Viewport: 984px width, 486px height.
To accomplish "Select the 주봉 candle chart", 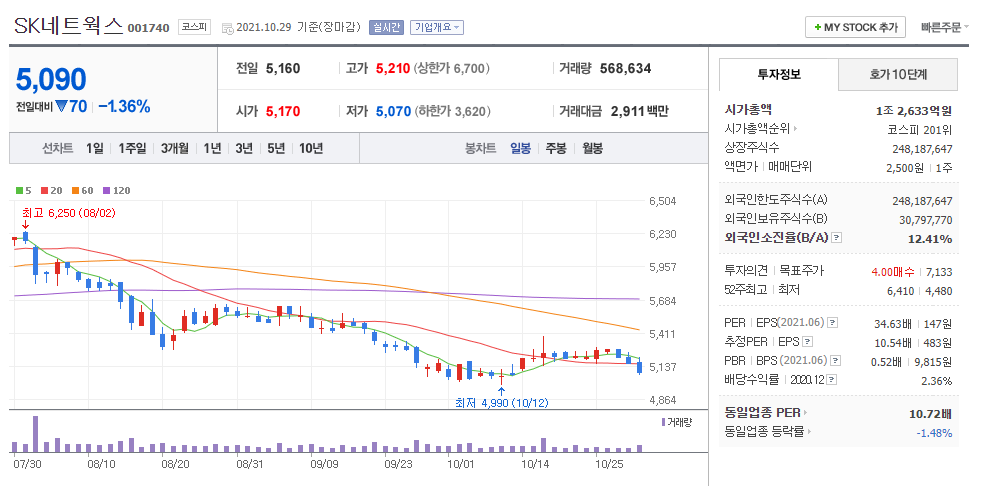I will tap(555, 149).
